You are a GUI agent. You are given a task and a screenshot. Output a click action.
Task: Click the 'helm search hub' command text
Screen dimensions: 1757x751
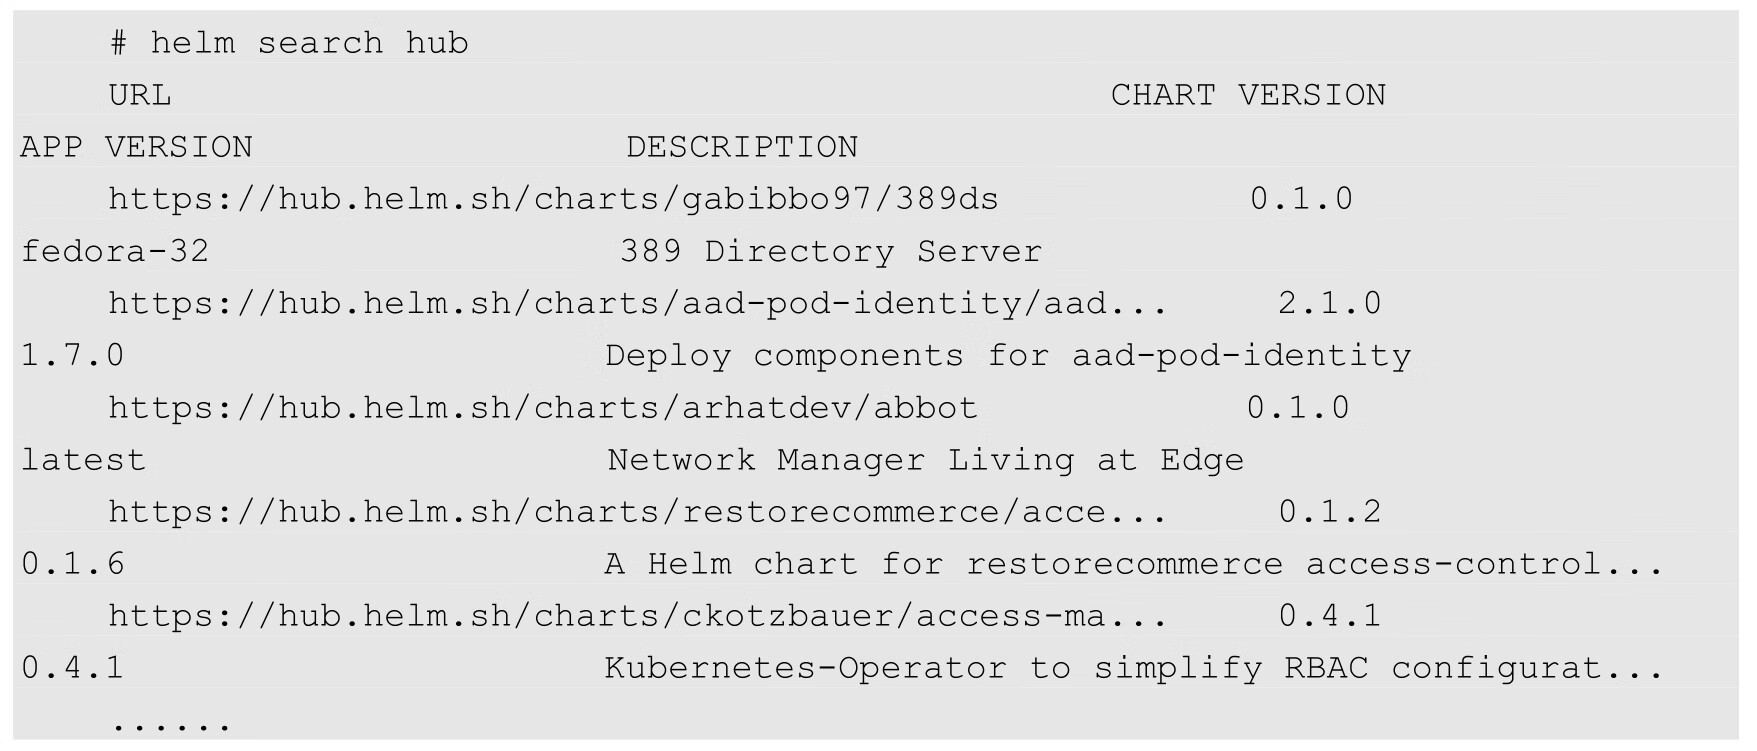tap(309, 43)
